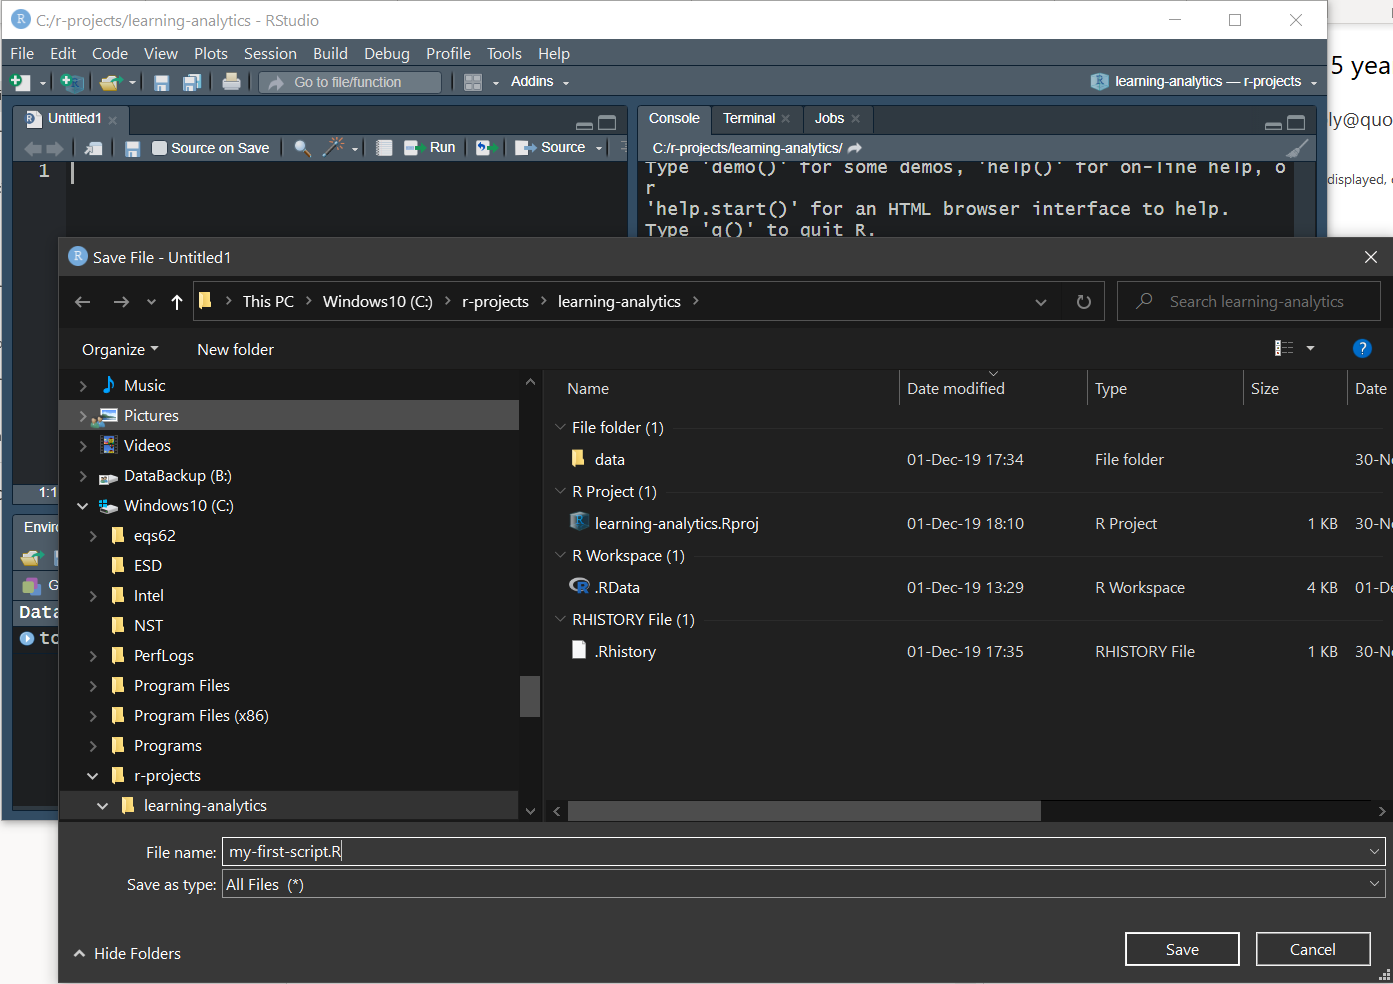This screenshot has height=984, width=1393.
Task: Click the workspace panes grid icon
Action: coord(473,82)
